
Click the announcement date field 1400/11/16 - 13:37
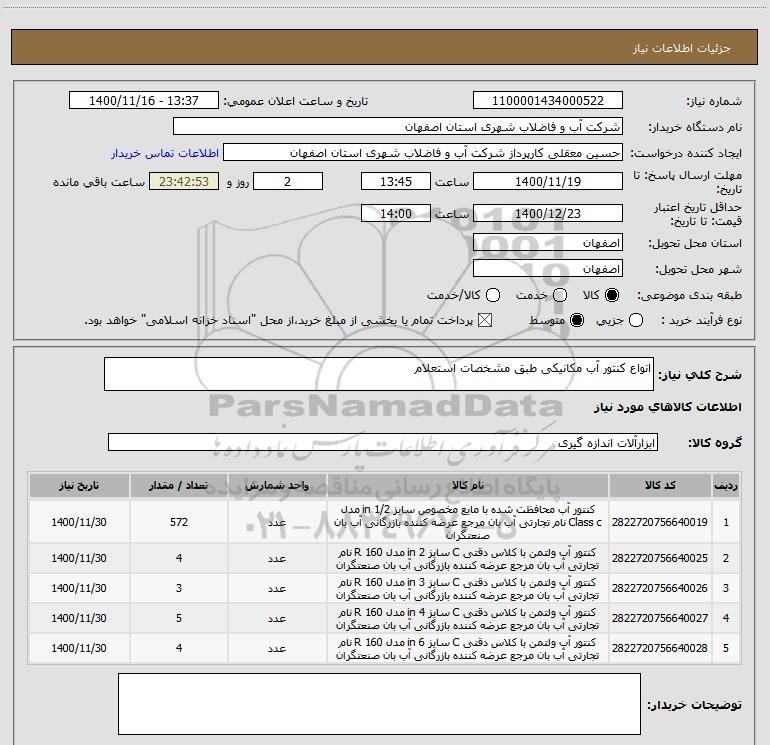click(144, 101)
